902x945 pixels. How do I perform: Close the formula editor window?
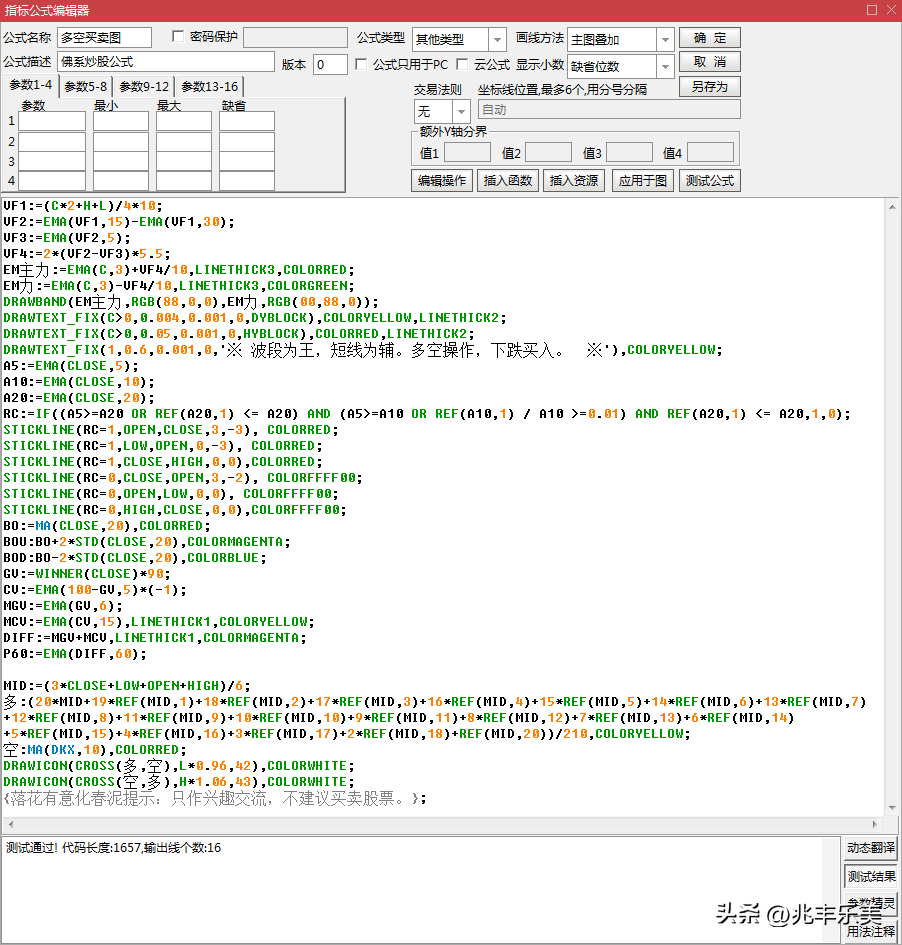pyautogui.click(x=891, y=10)
